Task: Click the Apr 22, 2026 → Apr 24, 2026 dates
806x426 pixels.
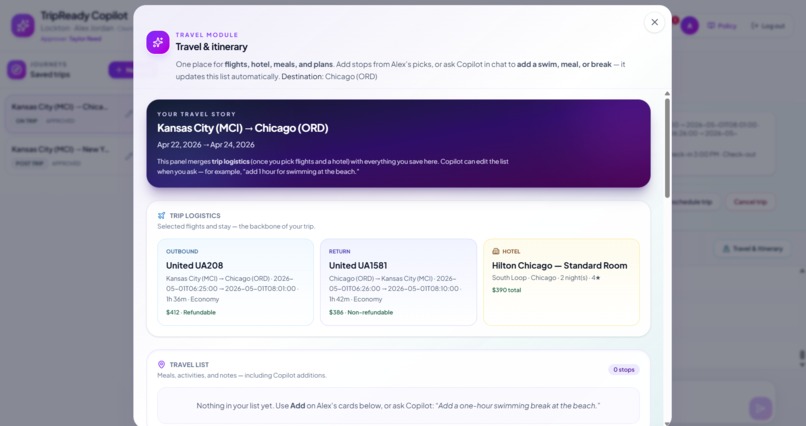Action: pos(206,145)
